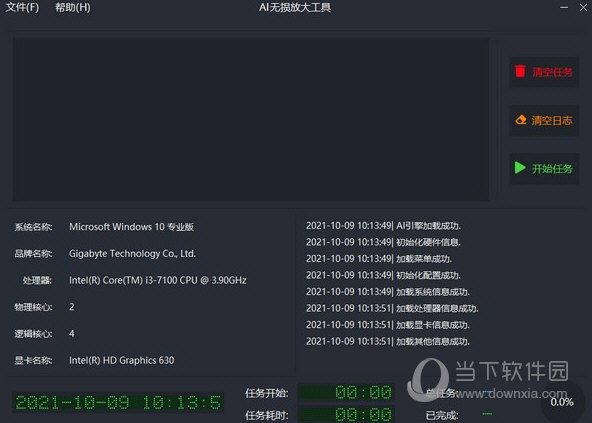Click the 任务开始 time display 00:00
This screenshot has width=592, height=423.
coord(346,392)
